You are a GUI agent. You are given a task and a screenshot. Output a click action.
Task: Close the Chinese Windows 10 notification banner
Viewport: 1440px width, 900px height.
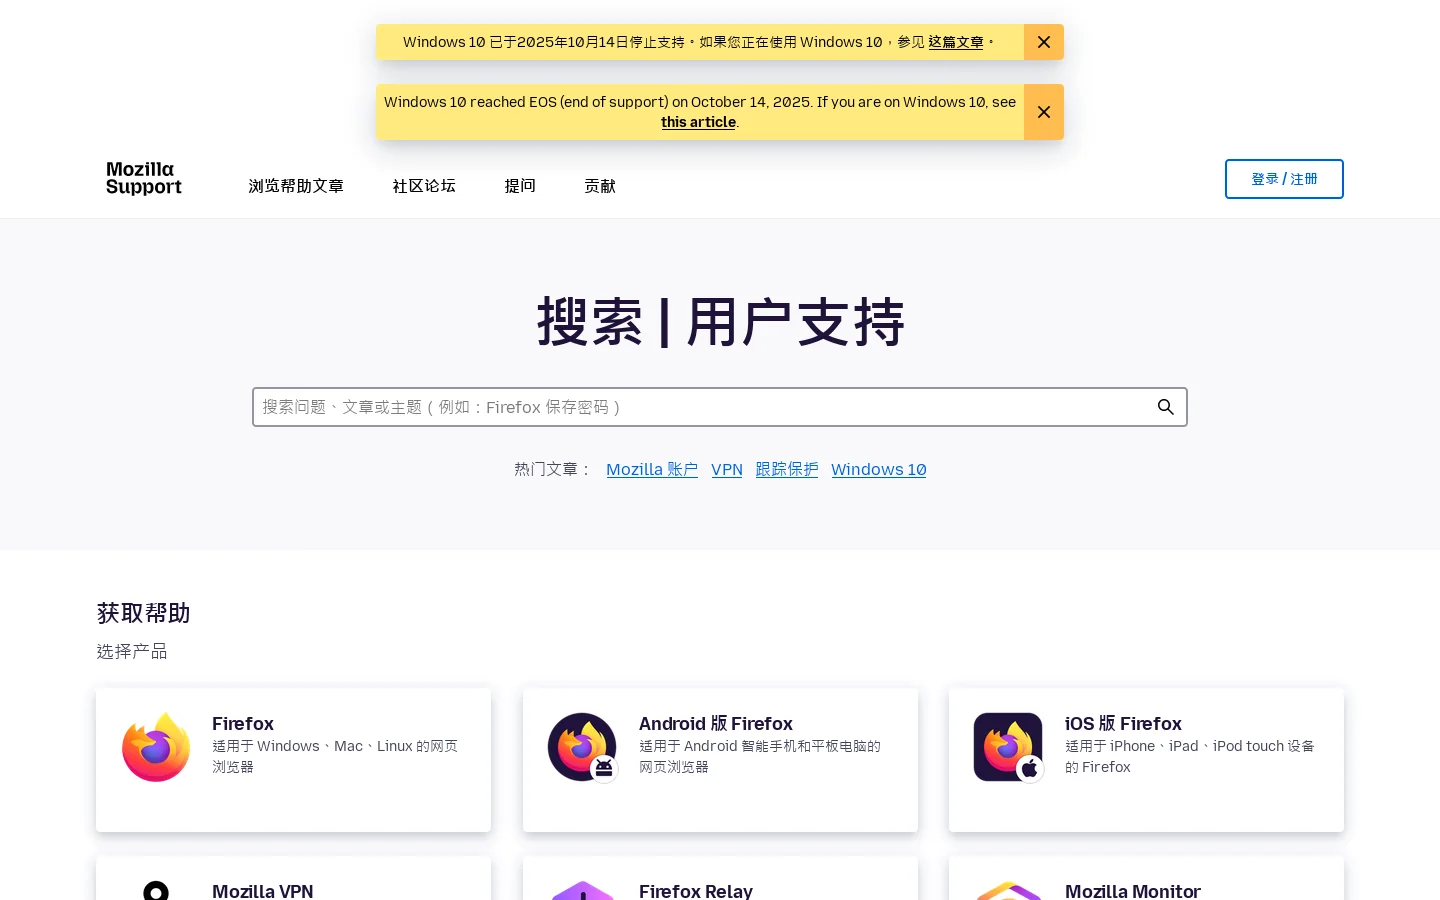(x=1043, y=42)
